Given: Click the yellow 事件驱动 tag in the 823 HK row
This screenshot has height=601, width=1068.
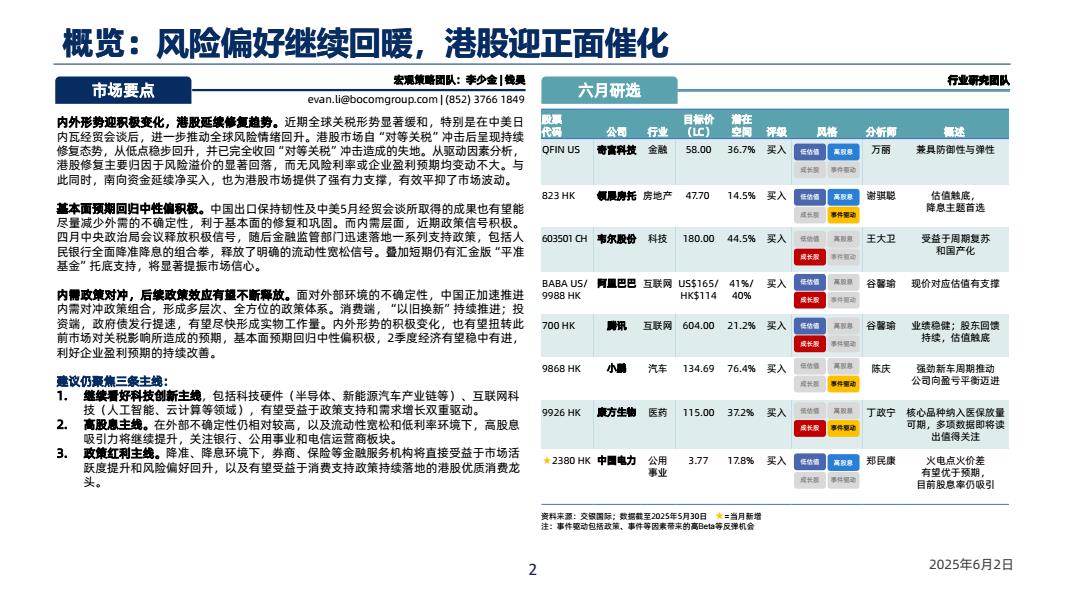Looking at the screenshot, I should pos(843,215).
